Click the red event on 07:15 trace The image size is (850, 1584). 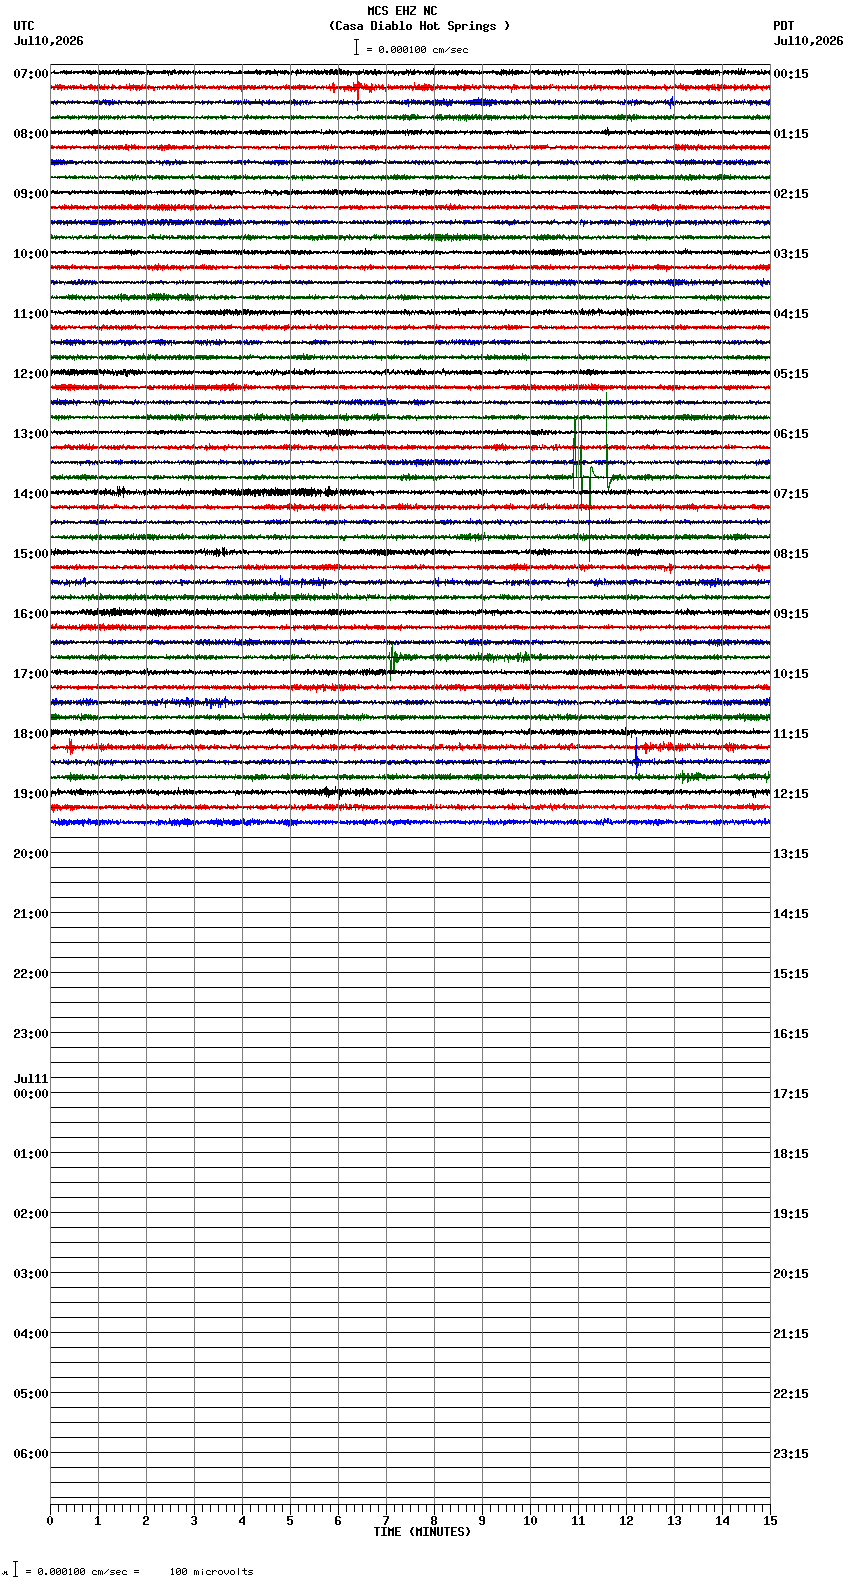pos(357,88)
